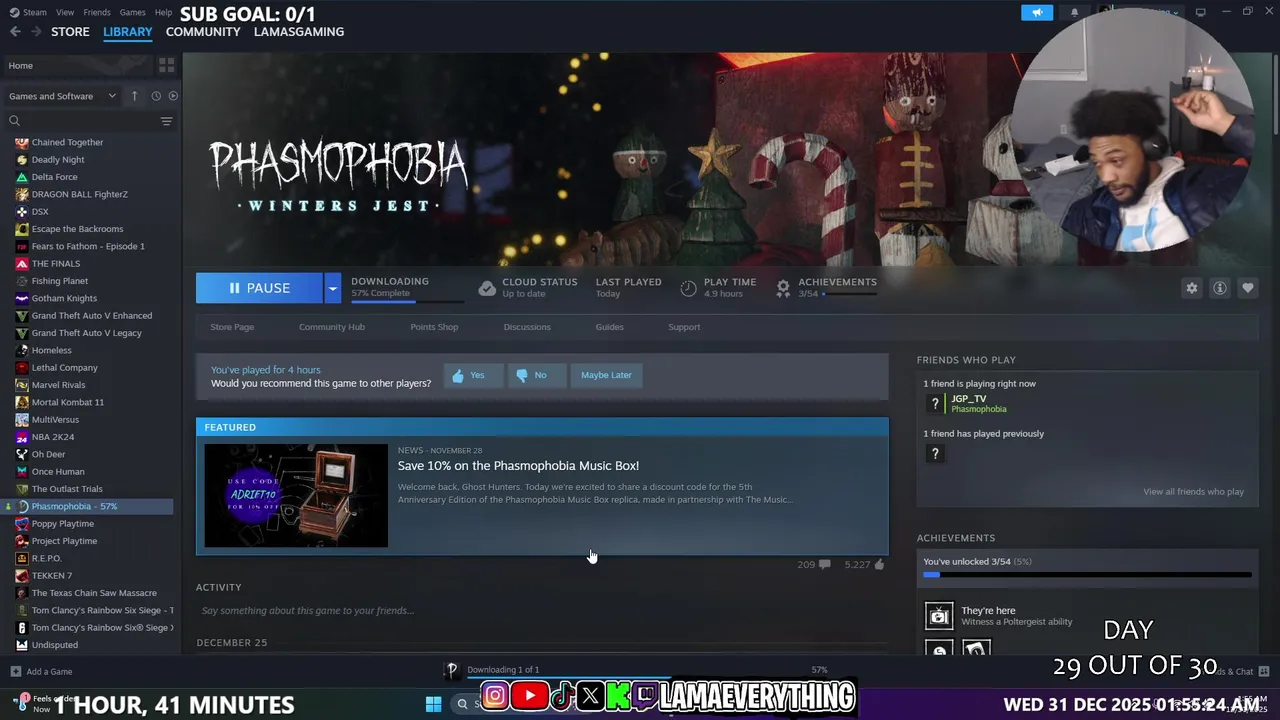The width and height of the screenshot is (1280, 720).
Task: Click the achievements unlocked progress bar
Action: (x=1087, y=575)
